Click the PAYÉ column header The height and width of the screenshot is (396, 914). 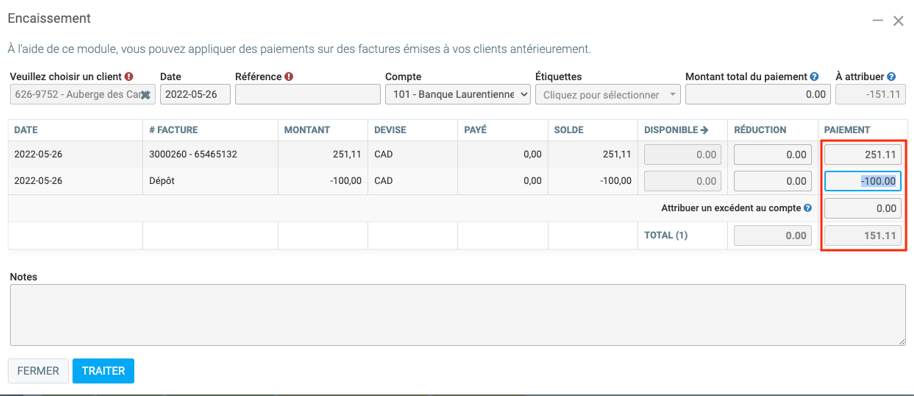[475, 130]
